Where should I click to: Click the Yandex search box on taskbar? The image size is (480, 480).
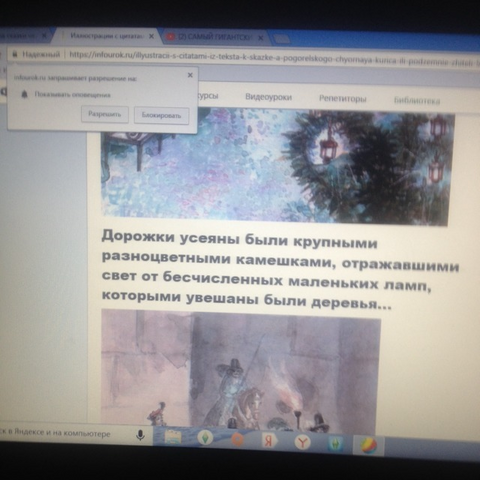click(x=67, y=434)
